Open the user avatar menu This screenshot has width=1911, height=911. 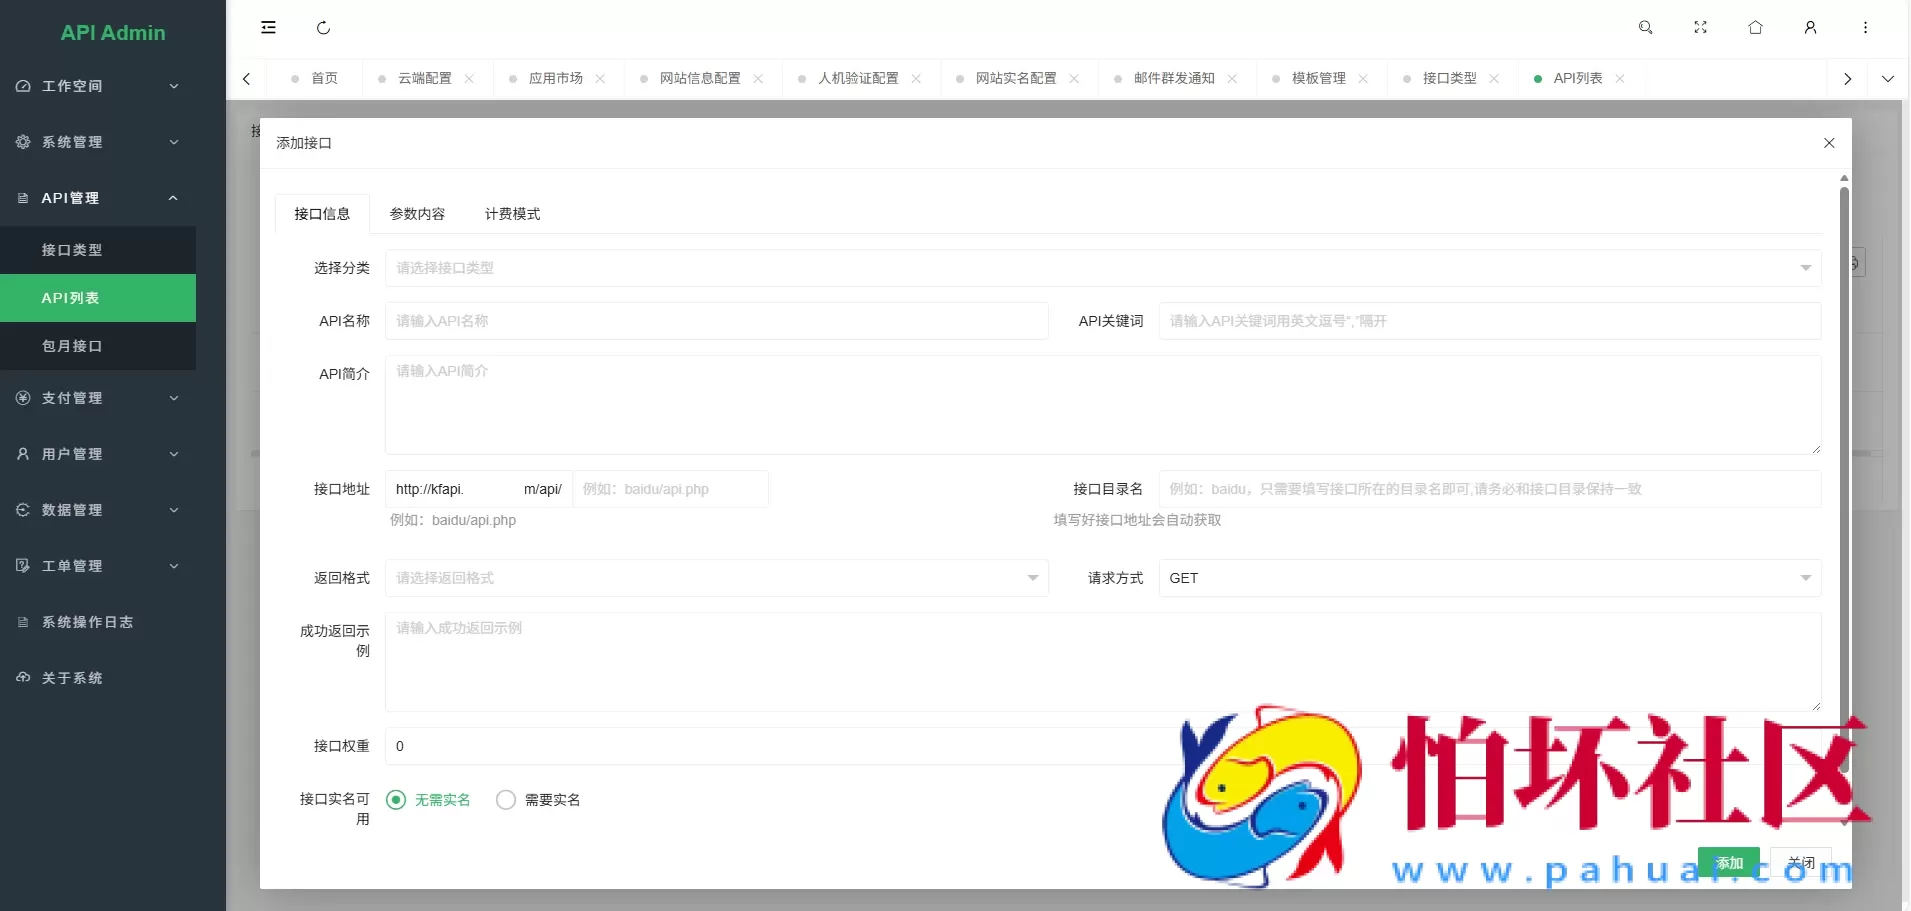pyautogui.click(x=1810, y=27)
